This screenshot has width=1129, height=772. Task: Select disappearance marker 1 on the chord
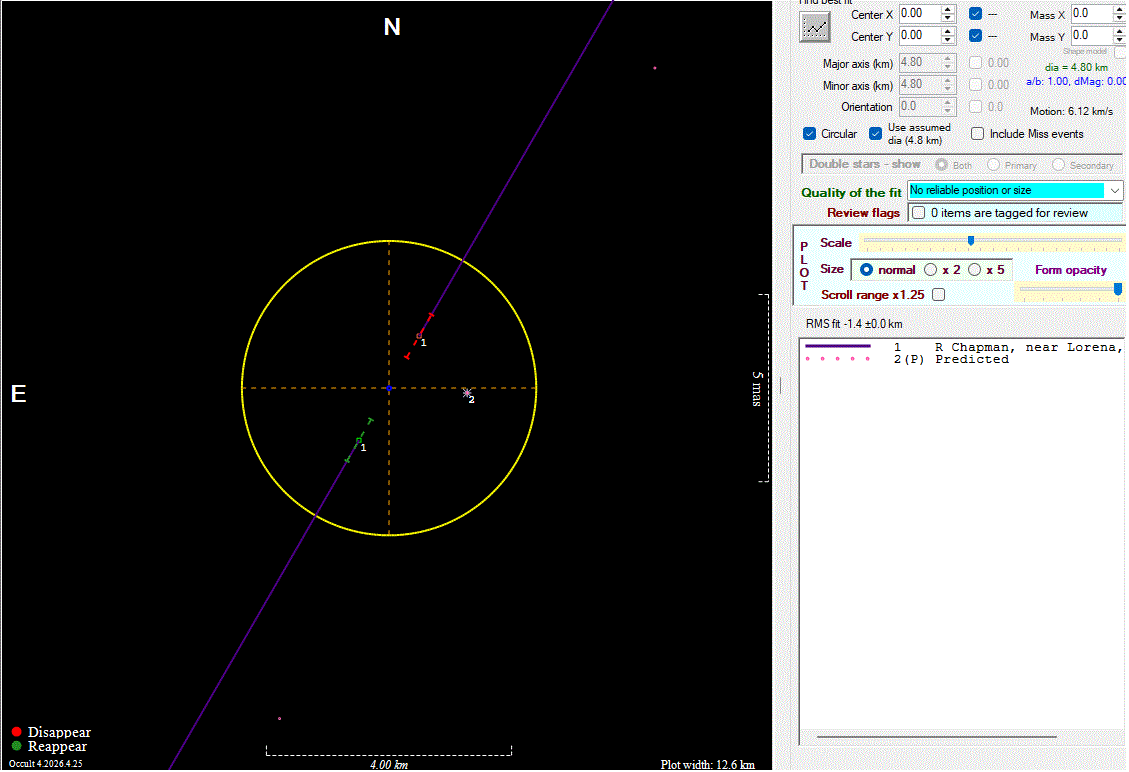point(419,336)
